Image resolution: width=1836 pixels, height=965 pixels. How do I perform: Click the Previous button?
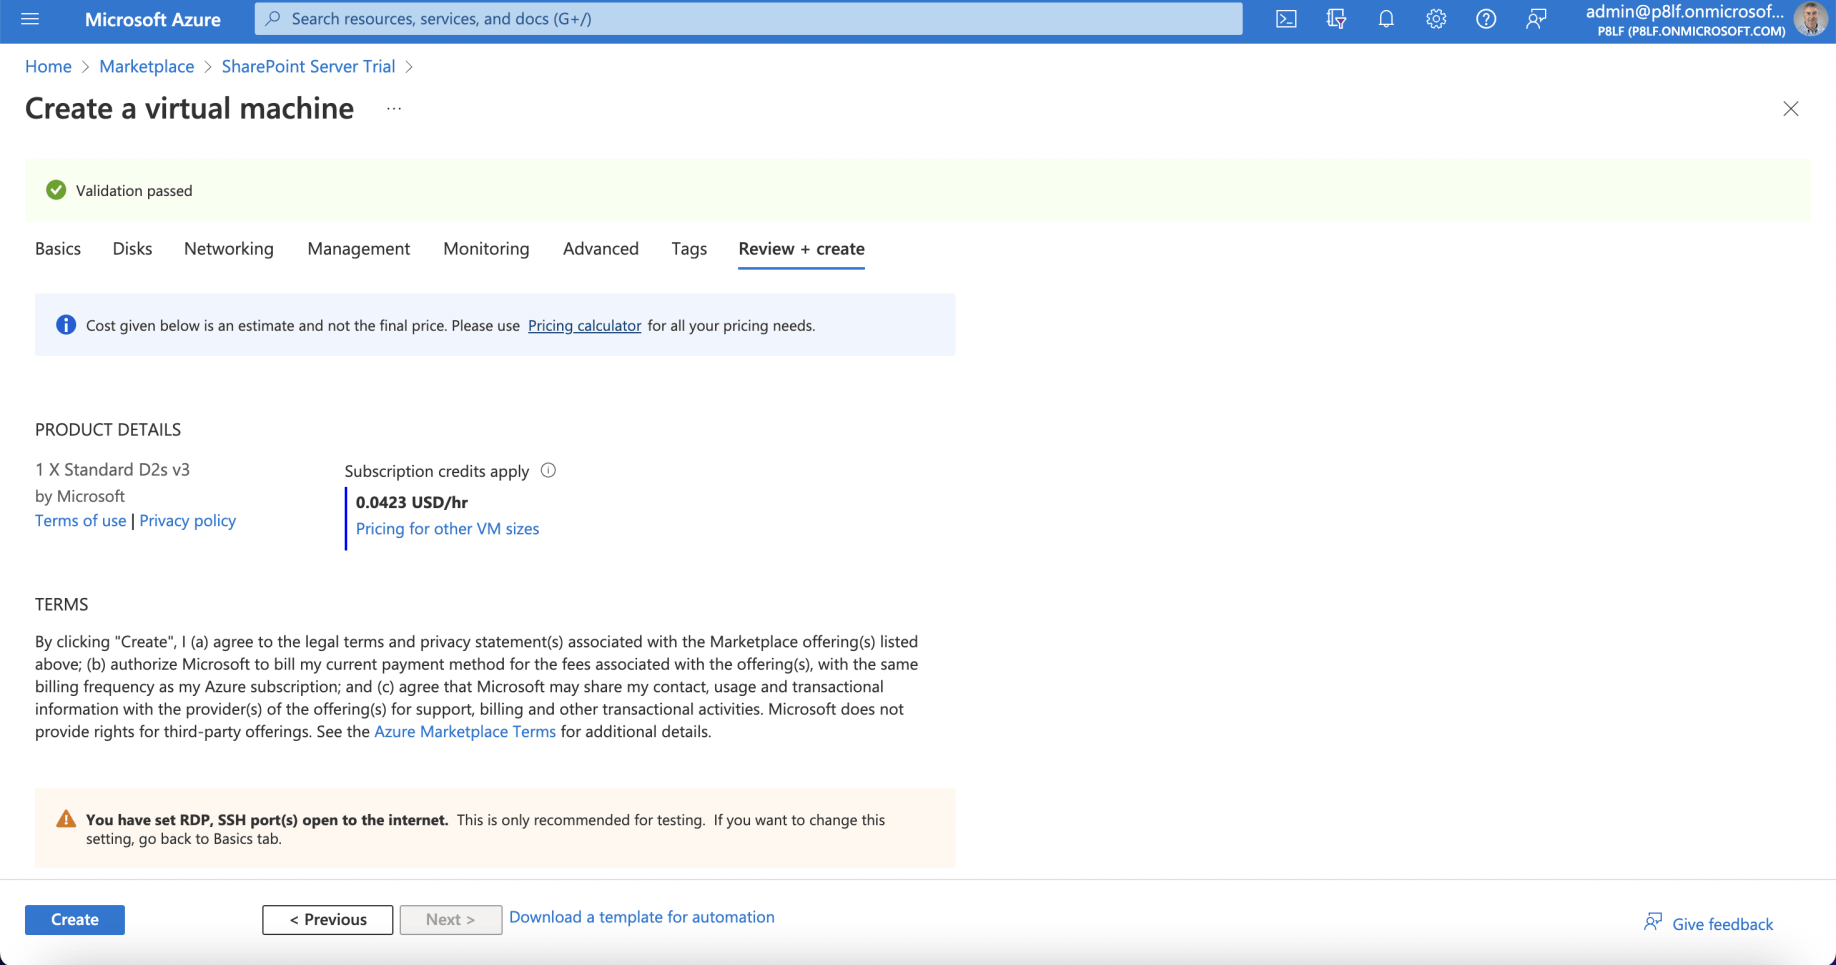(x=328, y=920)
